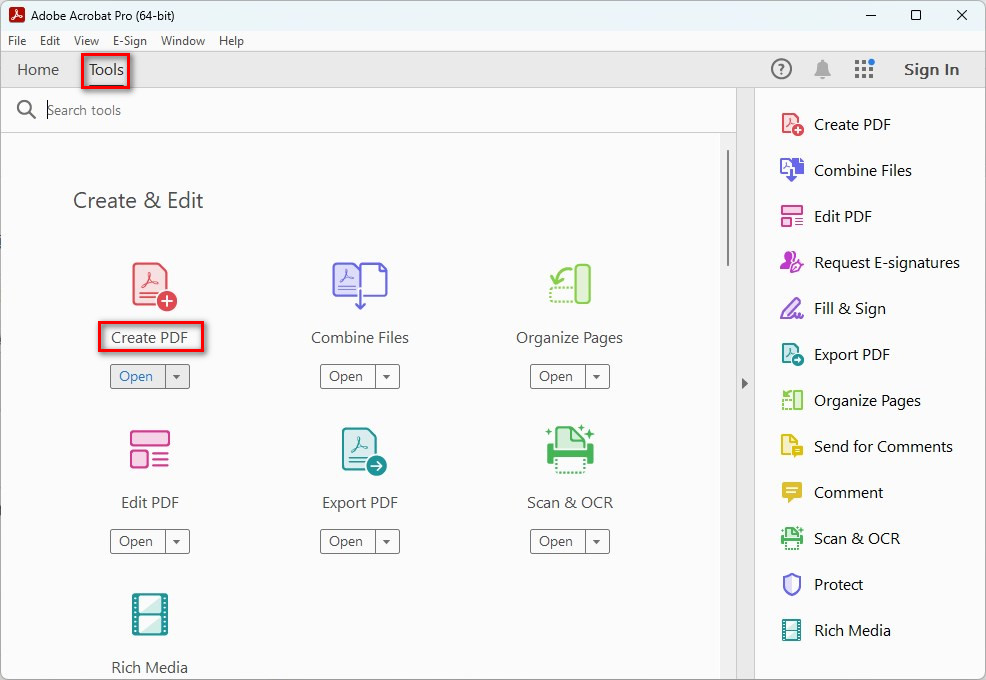
Task: Expand the Combine Files Open dropdown
Action: point(387,376)
